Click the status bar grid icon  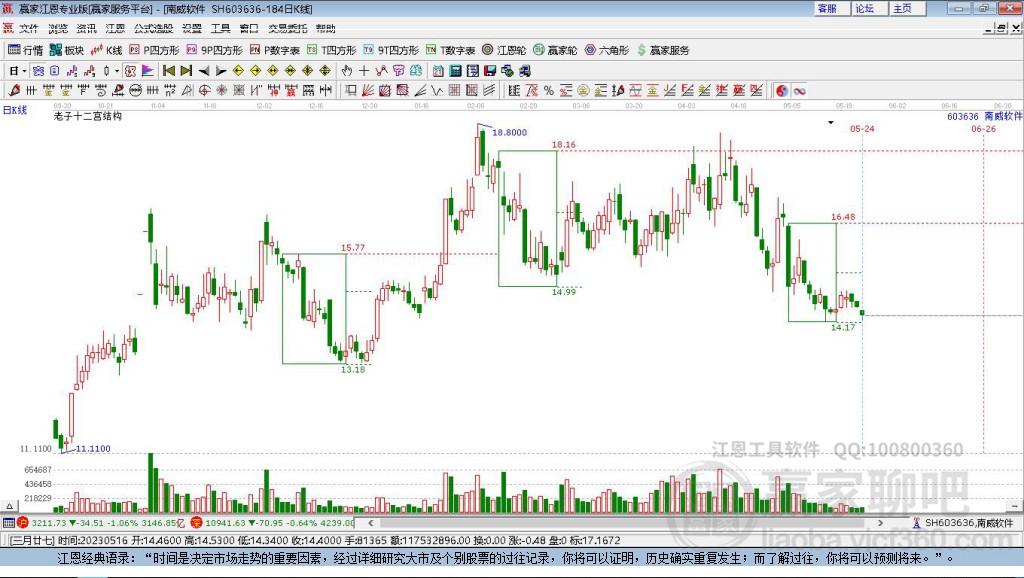pos(8,523)
